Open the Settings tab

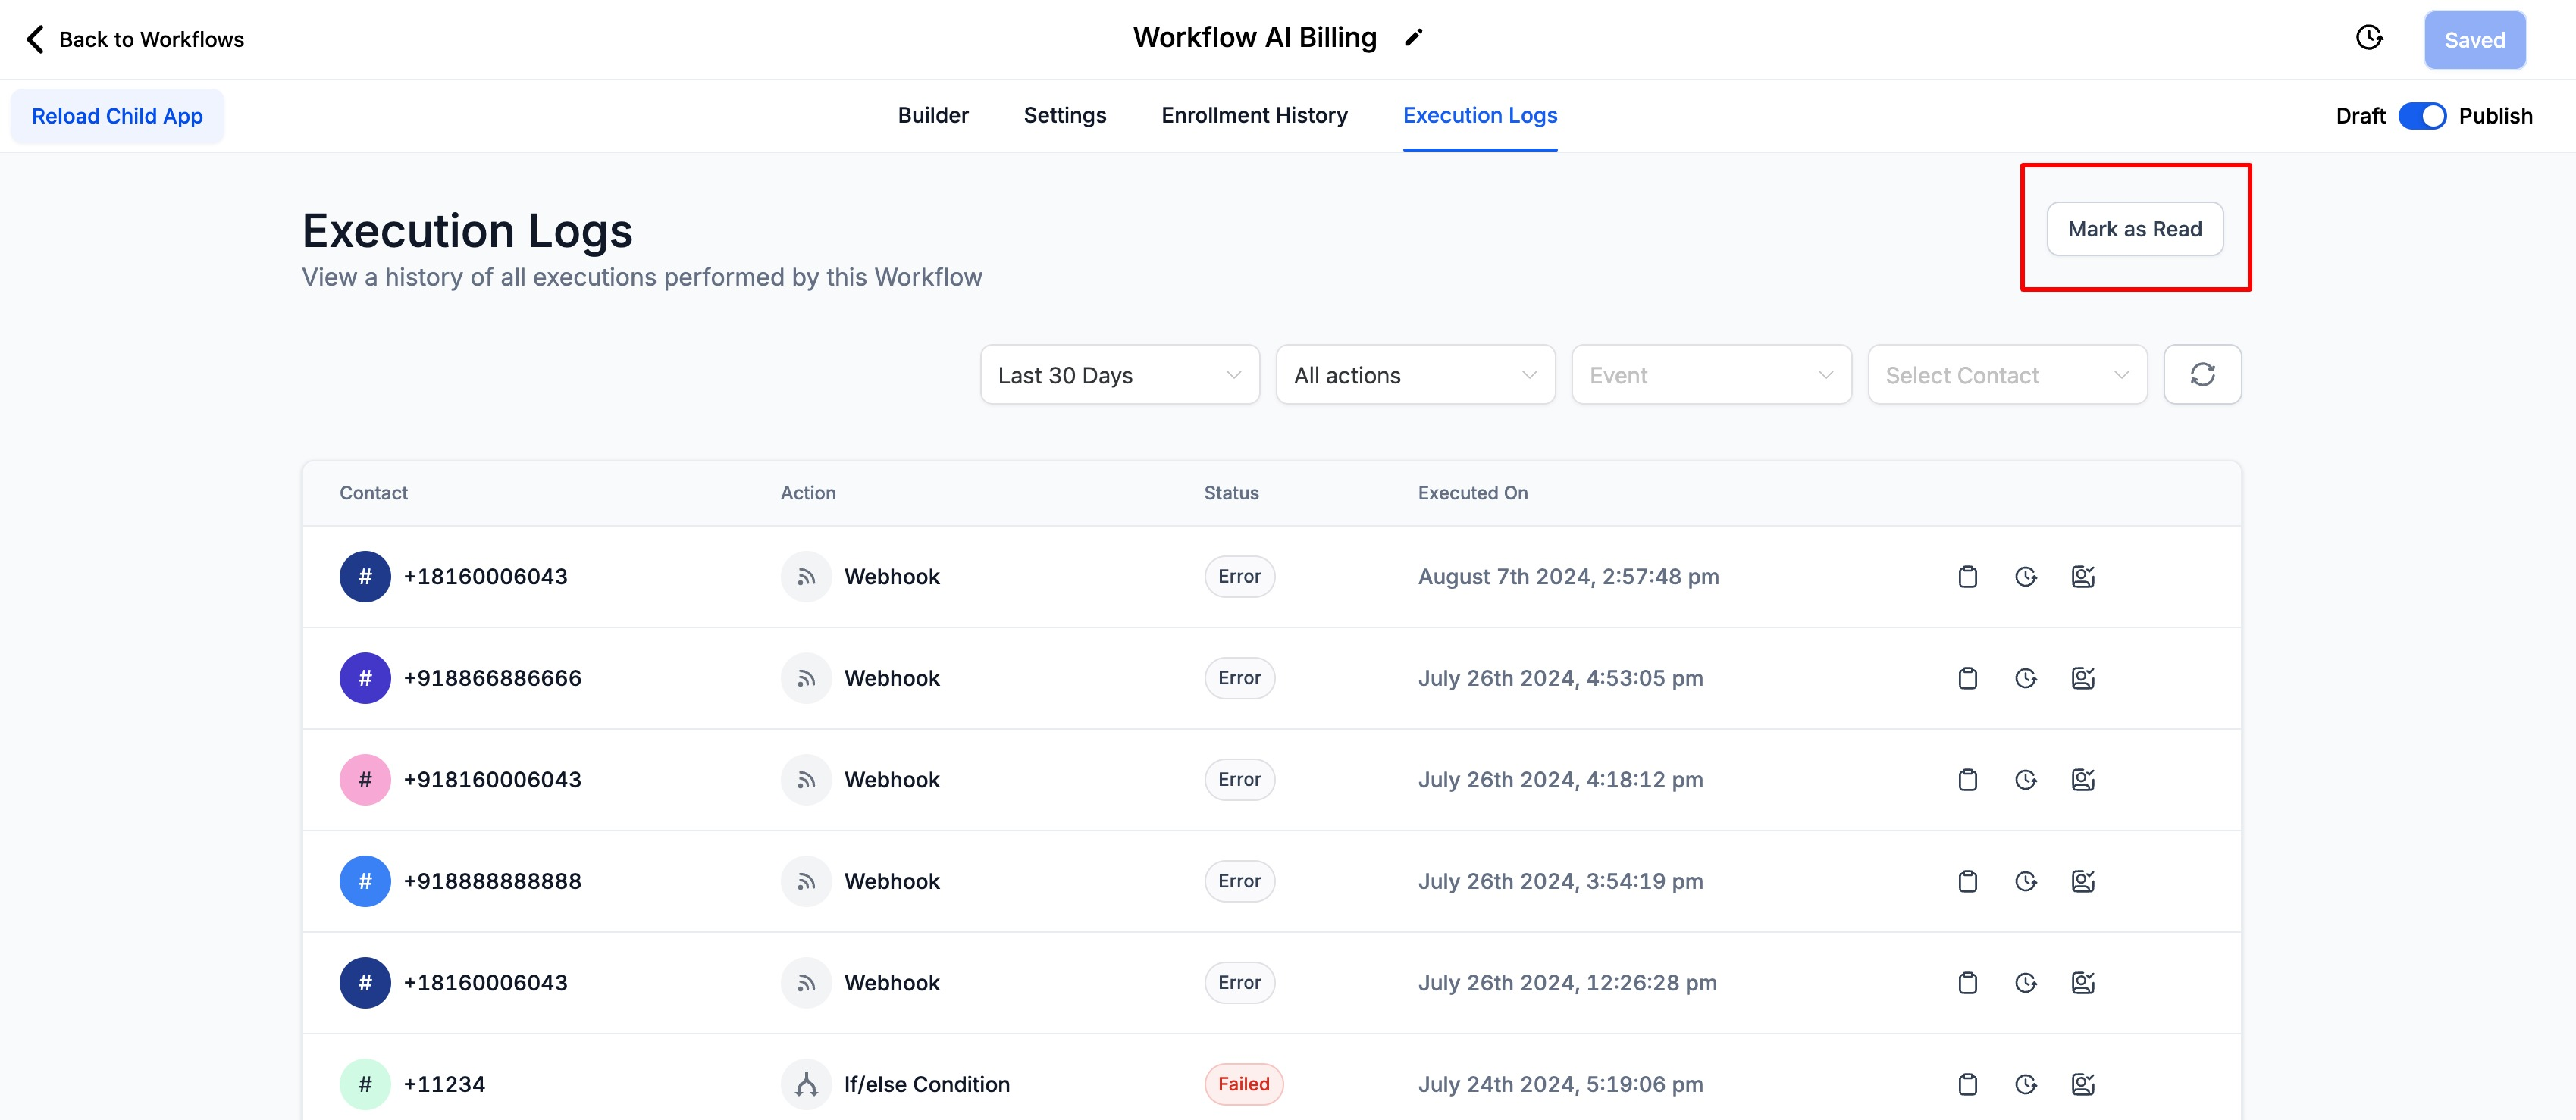coord(1064,115)
